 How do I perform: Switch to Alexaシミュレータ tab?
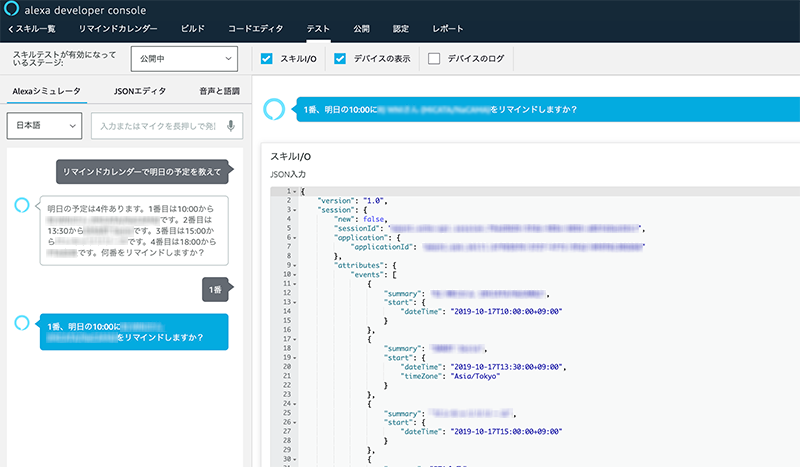46,91
